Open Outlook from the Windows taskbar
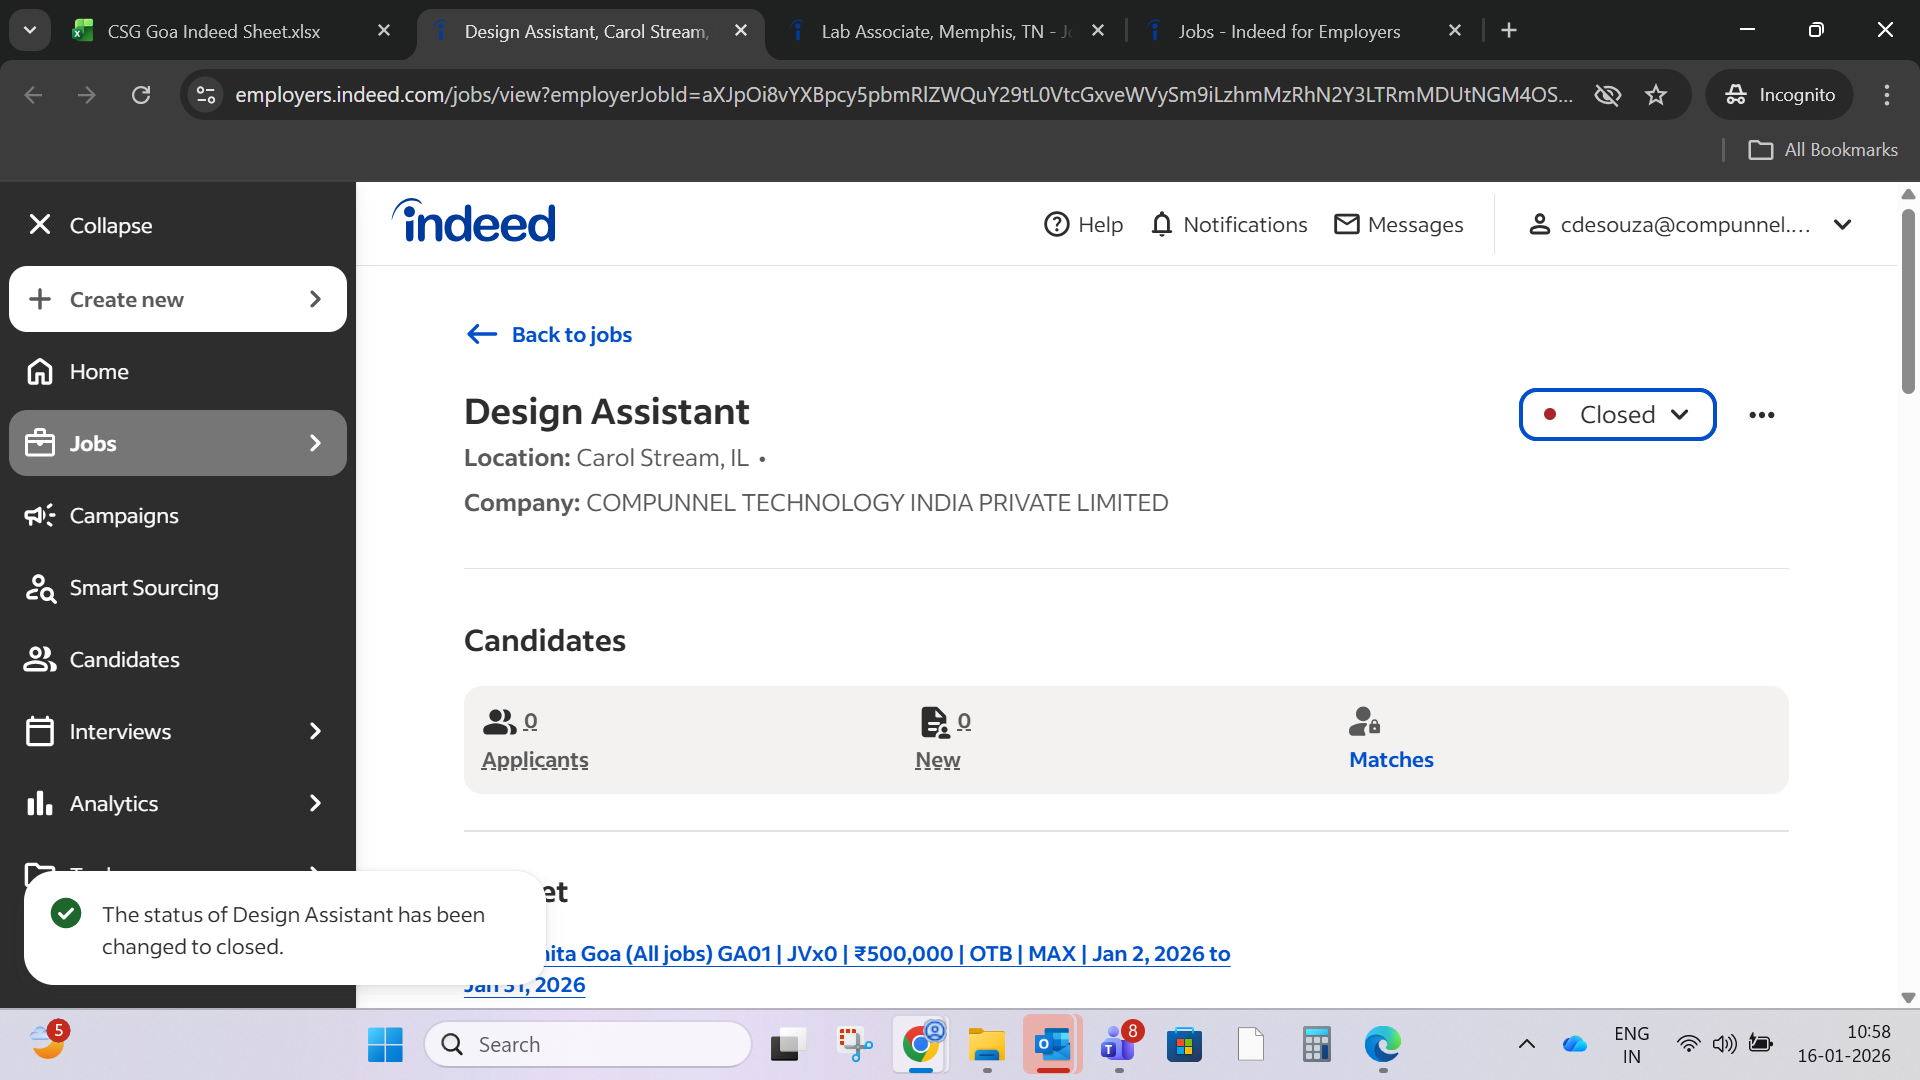 click(1052, 1045)
